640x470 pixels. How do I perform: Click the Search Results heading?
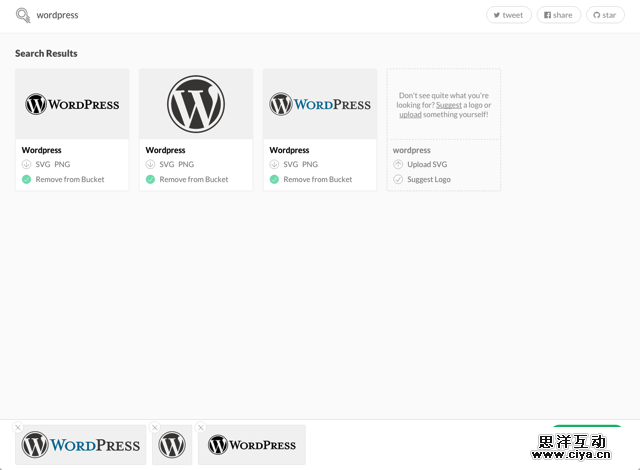point(46,53)
